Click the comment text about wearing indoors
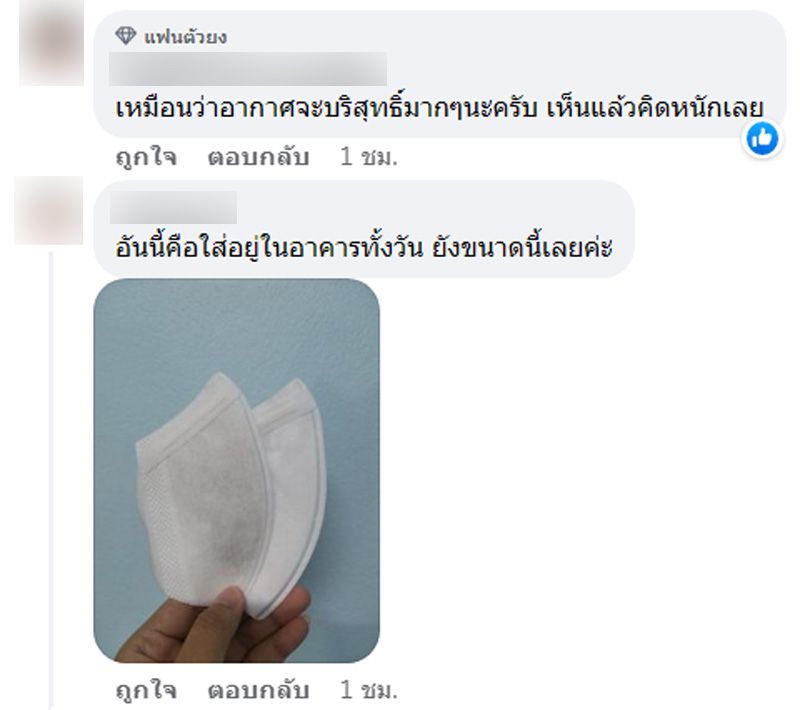 click(x=364, y=248)
